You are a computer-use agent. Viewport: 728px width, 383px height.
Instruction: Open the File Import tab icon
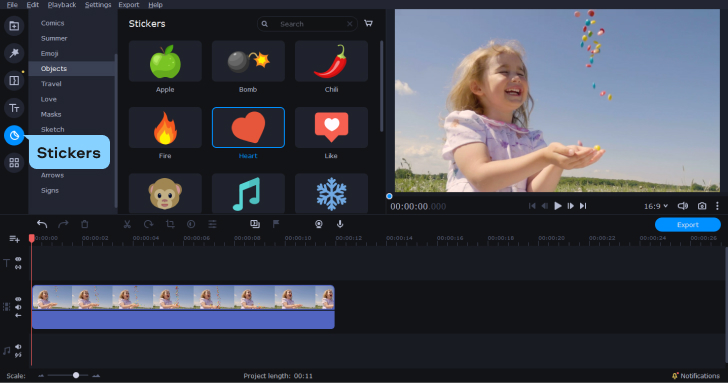point(14,26)
